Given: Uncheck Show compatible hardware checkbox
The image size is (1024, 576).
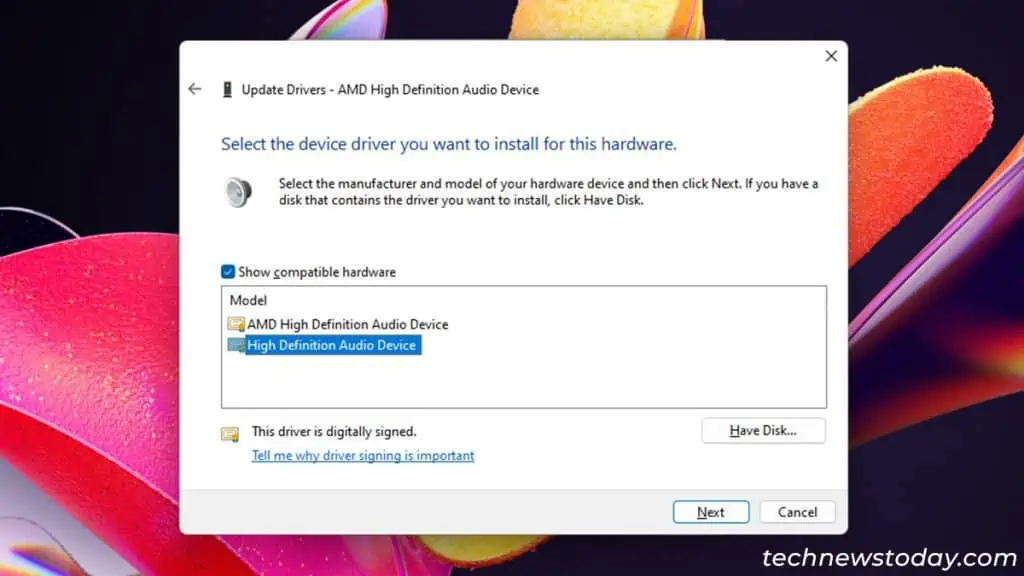Looking at the screenshot, I should pyautogui.click(x=227, y=272).
